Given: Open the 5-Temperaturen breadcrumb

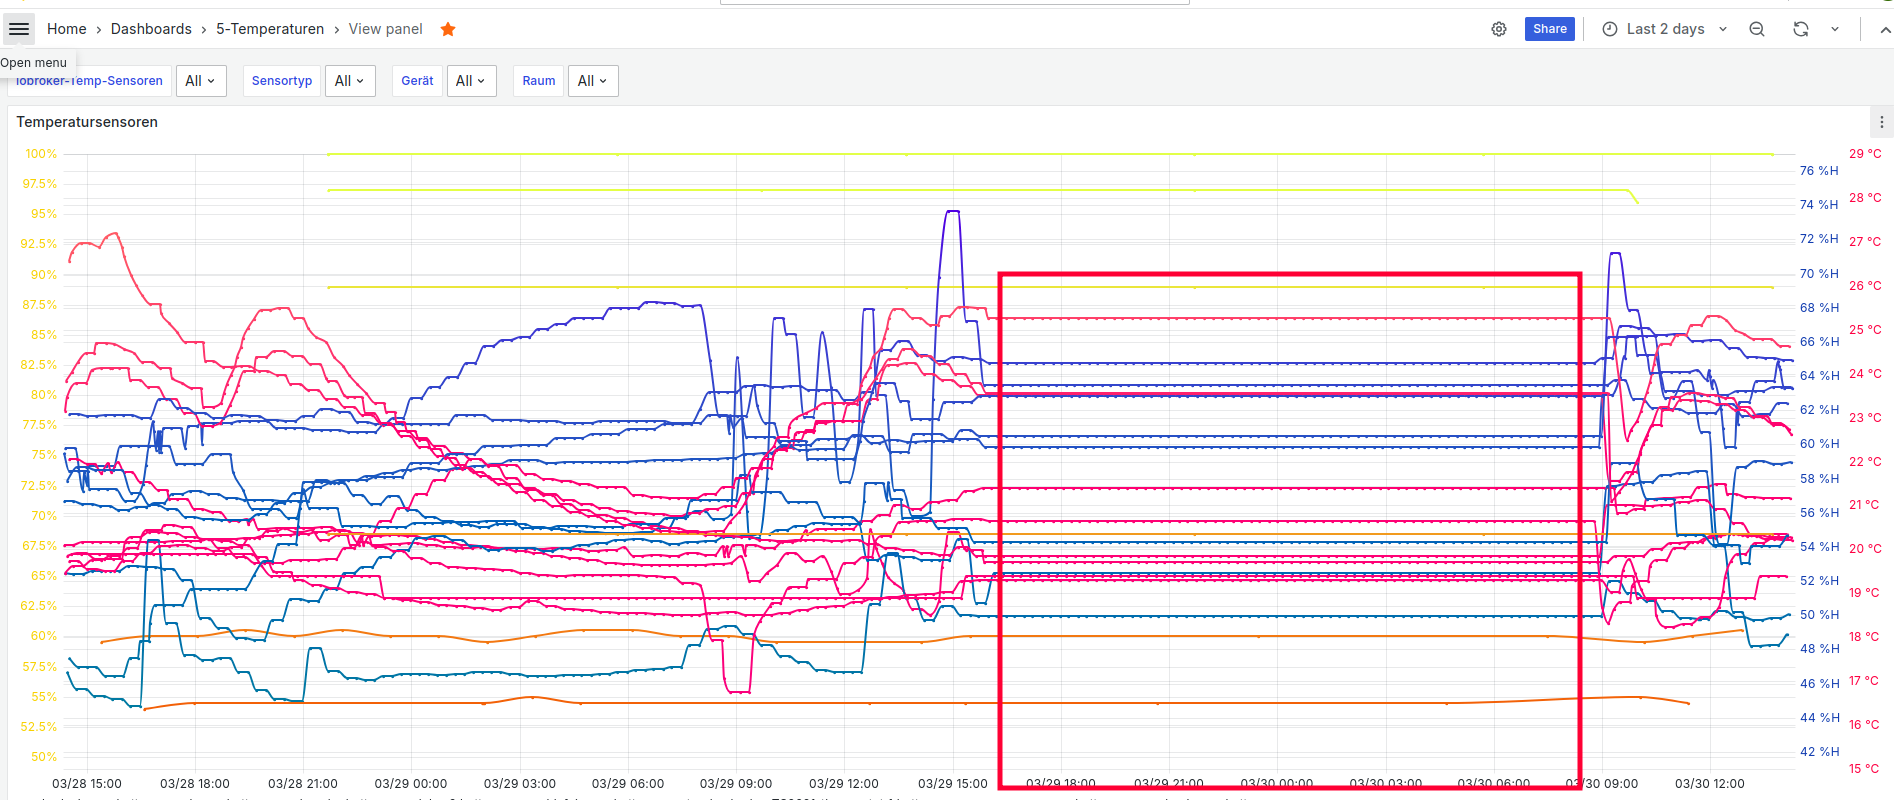Looking at the screenshot, I should pyautogui.click(x=270, y=29).
